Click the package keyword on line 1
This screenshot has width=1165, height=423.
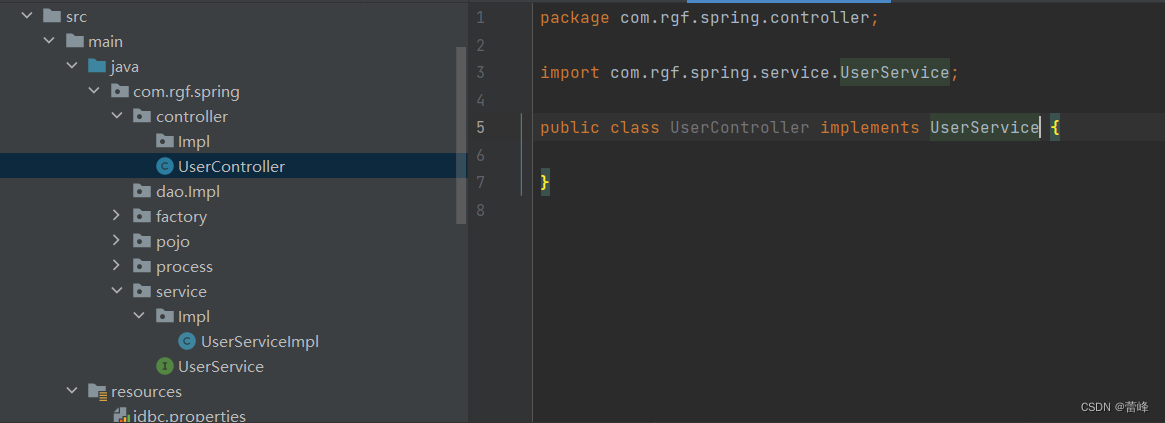[x=575, y=18]
